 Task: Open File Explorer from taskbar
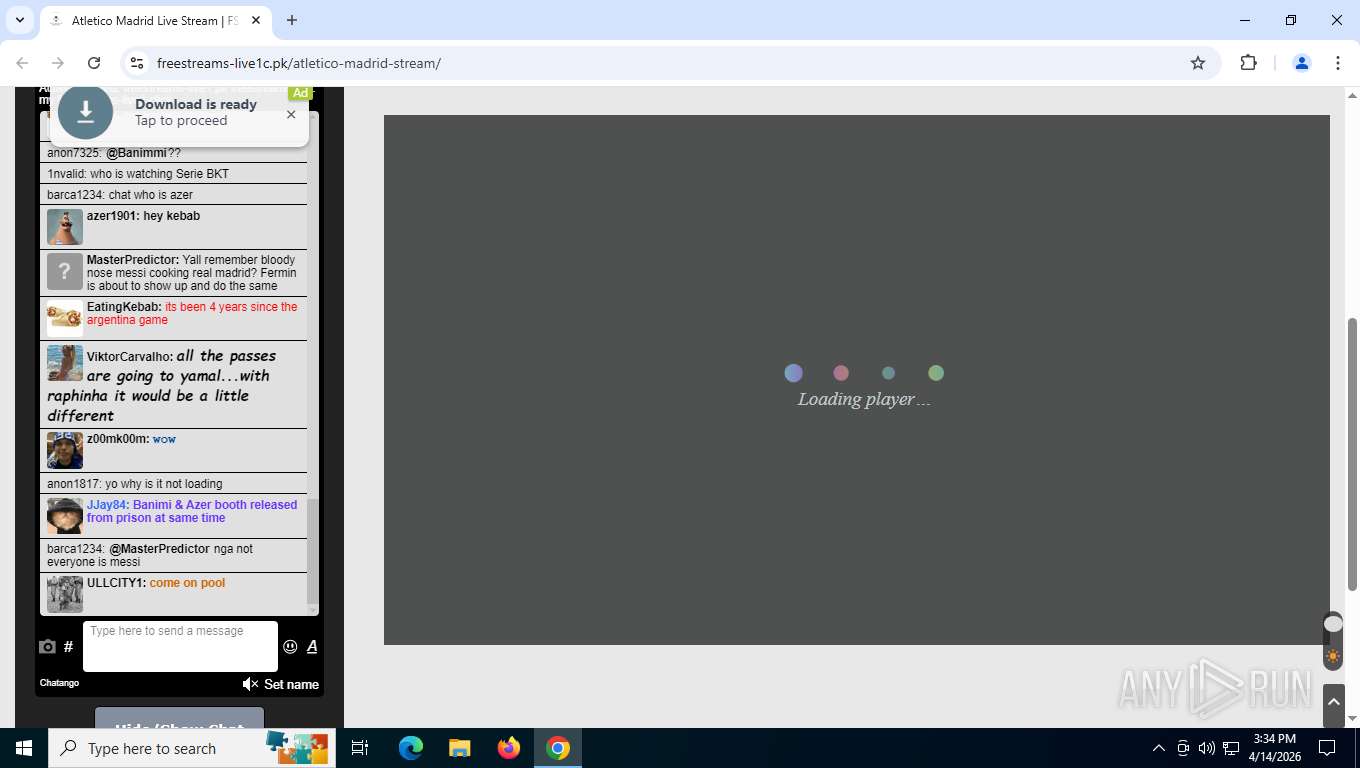(x=460, y=748)
